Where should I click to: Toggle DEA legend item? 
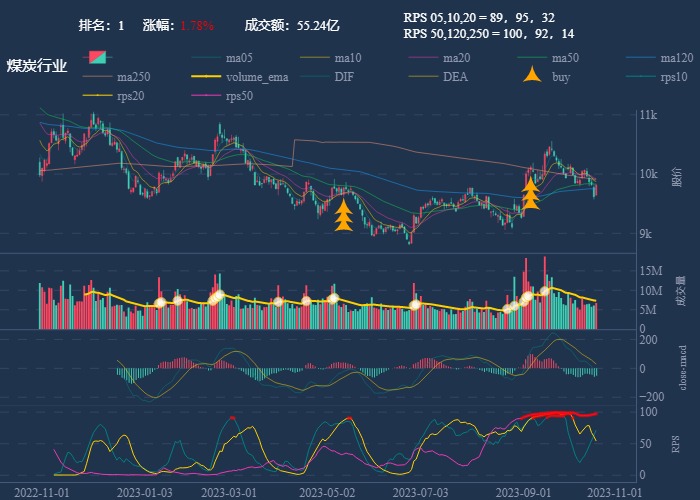click(x=455, y=77)
